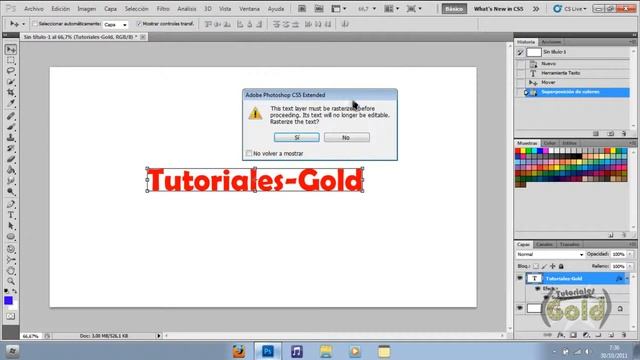Open the arrange documents dropdown
Viewport: 640px width, 360px height.
[x=391, y=9]
